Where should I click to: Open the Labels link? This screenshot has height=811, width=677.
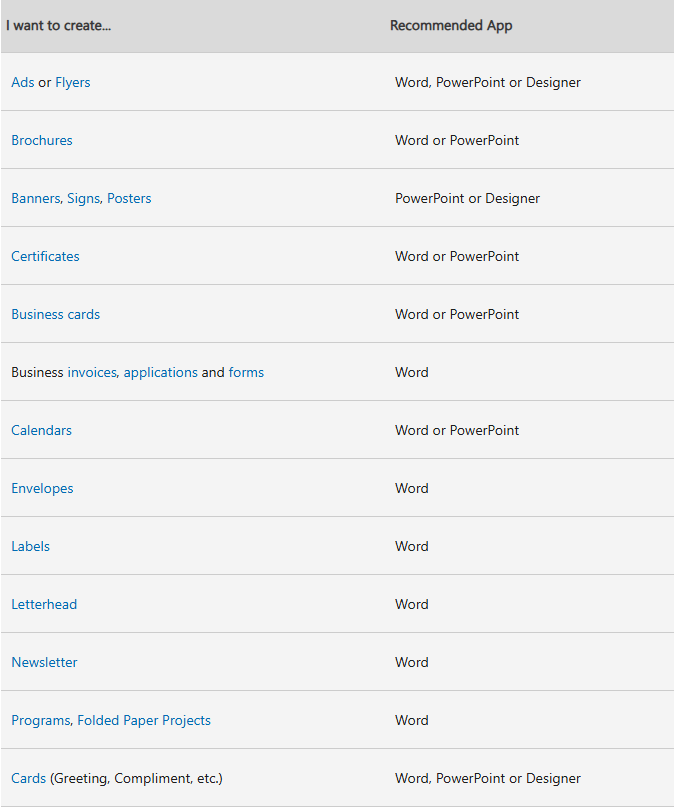31,546
